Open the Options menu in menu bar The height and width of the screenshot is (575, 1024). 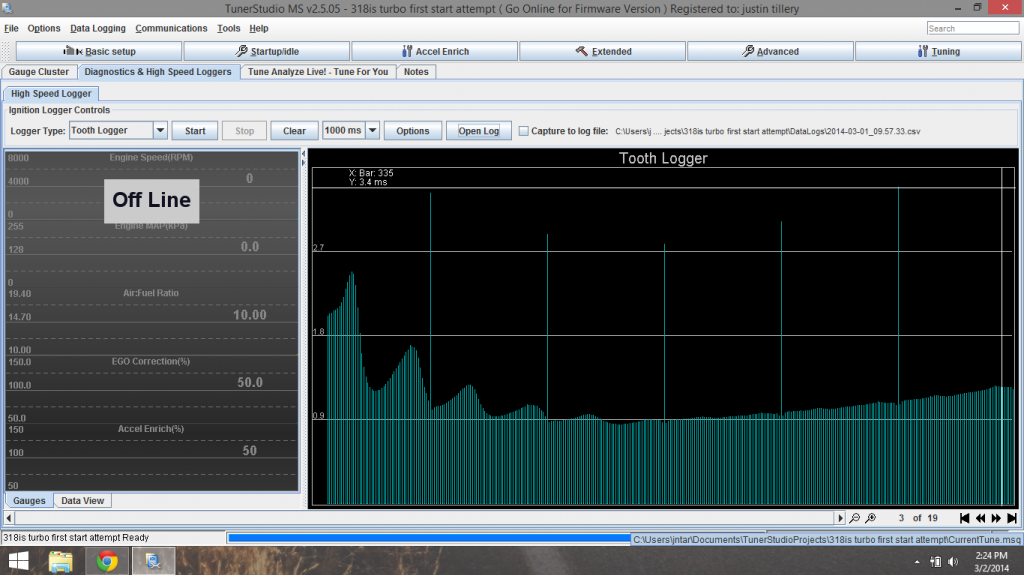tap(44, 28)
